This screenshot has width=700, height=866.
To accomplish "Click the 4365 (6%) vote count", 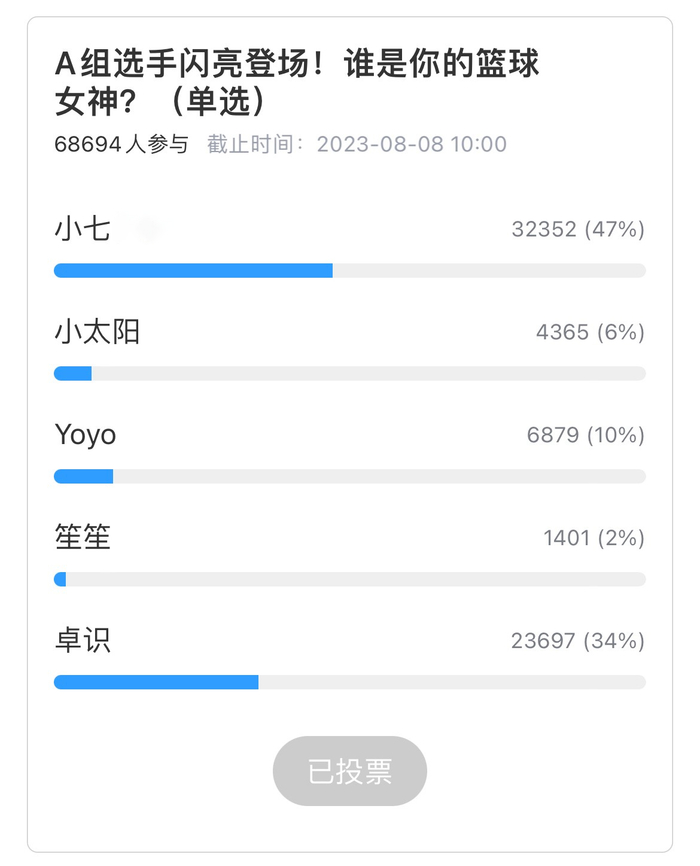I will (590, 332).
